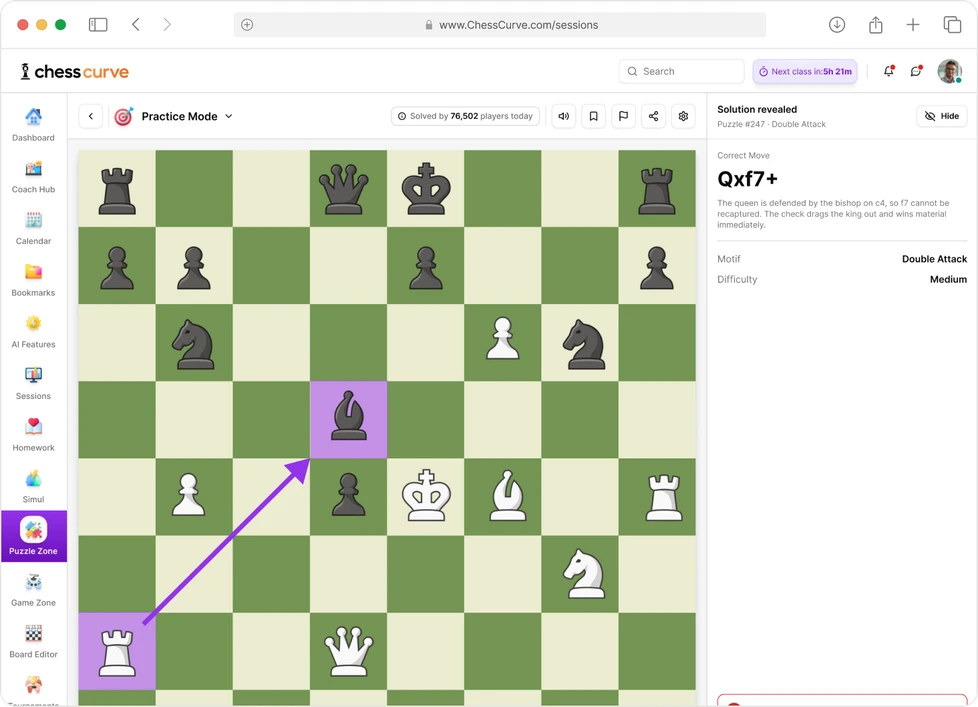
Task: Select the white queen on d1
Action: (x=349, y=652)
